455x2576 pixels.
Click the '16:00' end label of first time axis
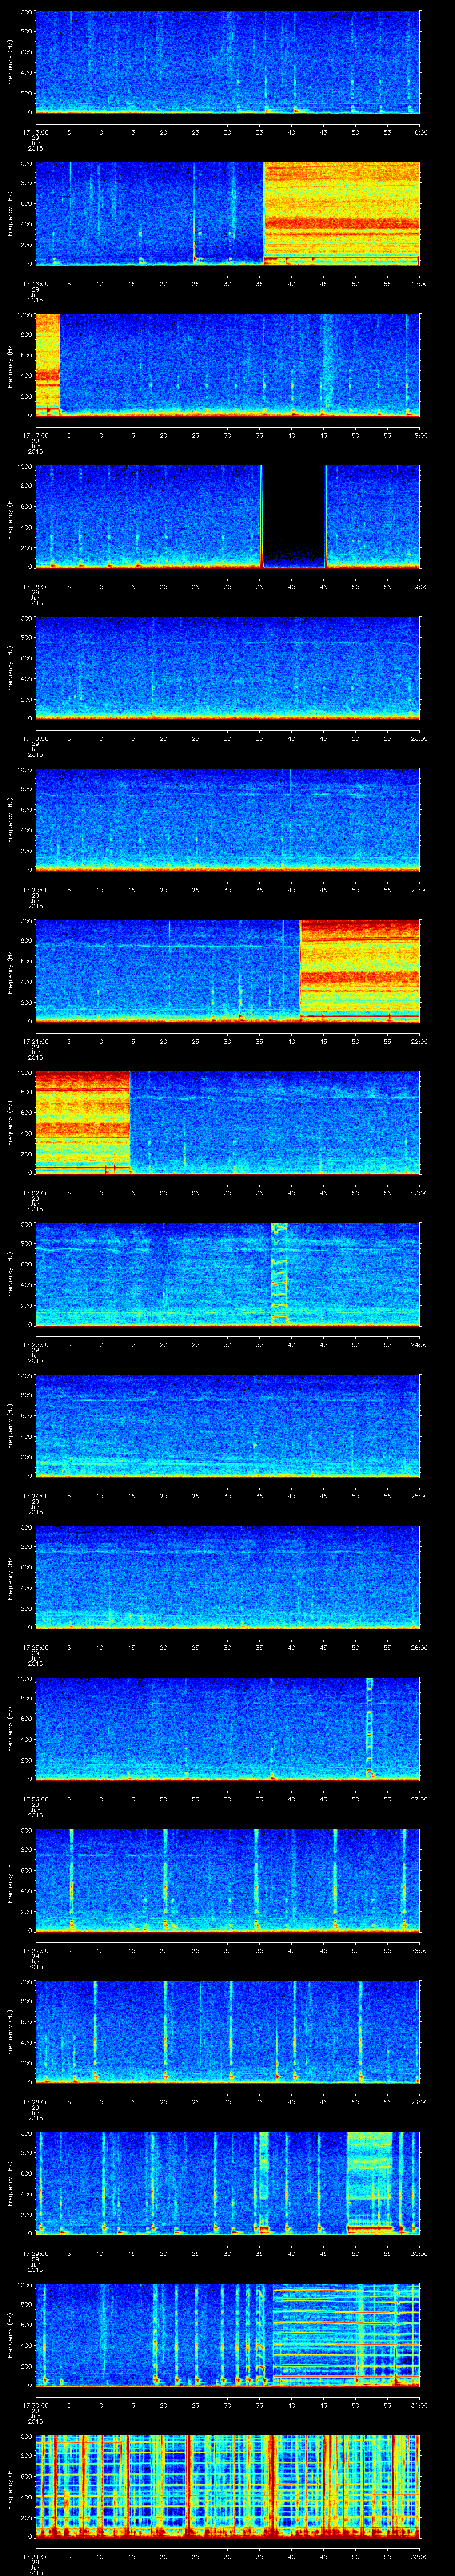[419, 132]
